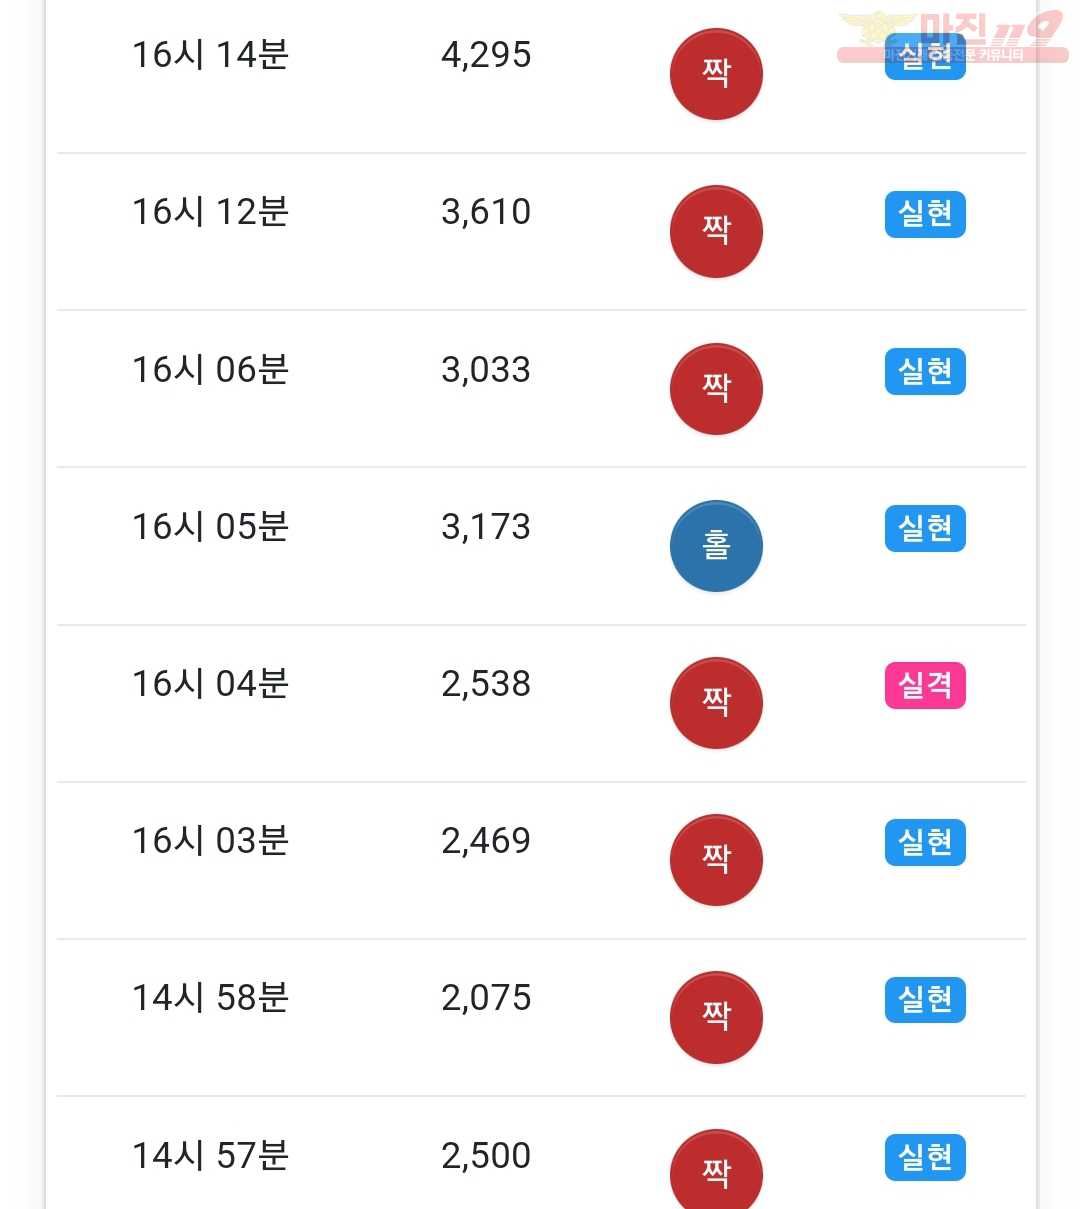
Task: Click the blue 실현 badge for 16시 12분
Action: point(925,214)
